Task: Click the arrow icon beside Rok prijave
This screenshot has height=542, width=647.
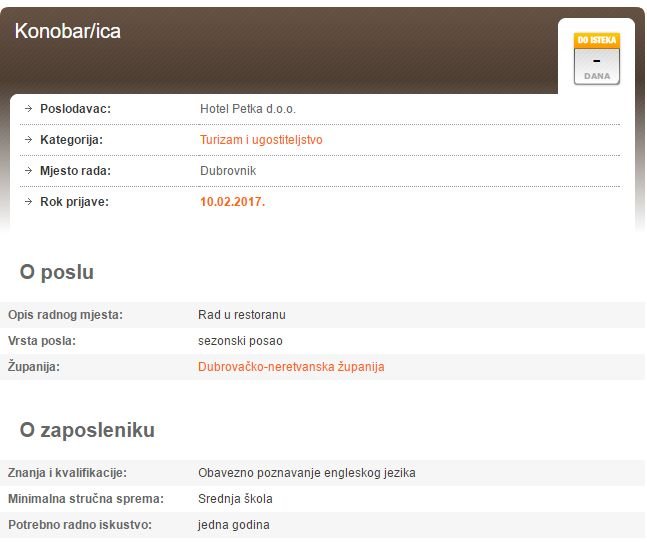Action: pyautogui.click(x=28, y=202)
